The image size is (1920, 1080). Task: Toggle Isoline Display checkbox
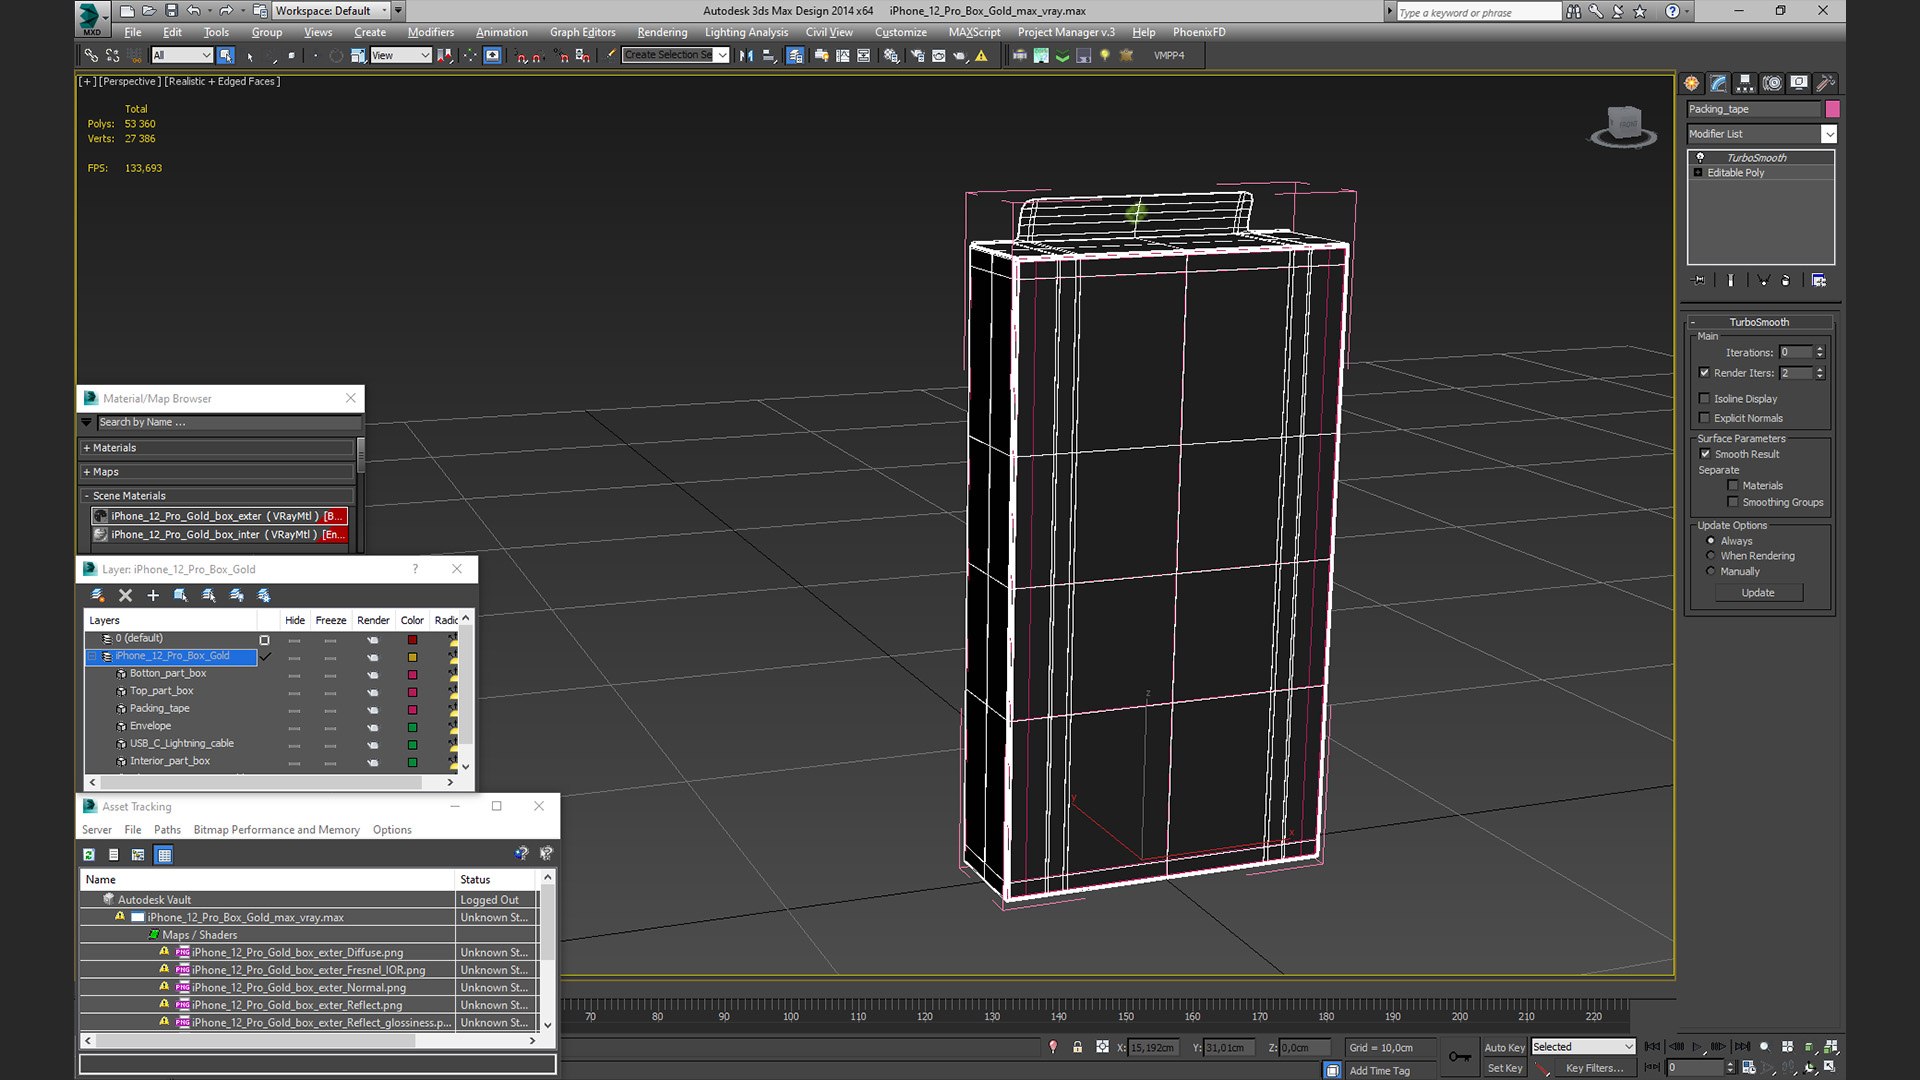[x=1705, y=399]
